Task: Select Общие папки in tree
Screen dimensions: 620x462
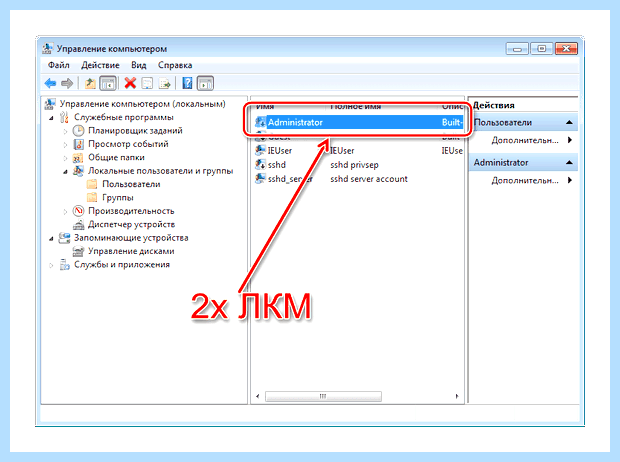Action: [x=116, y=157]
